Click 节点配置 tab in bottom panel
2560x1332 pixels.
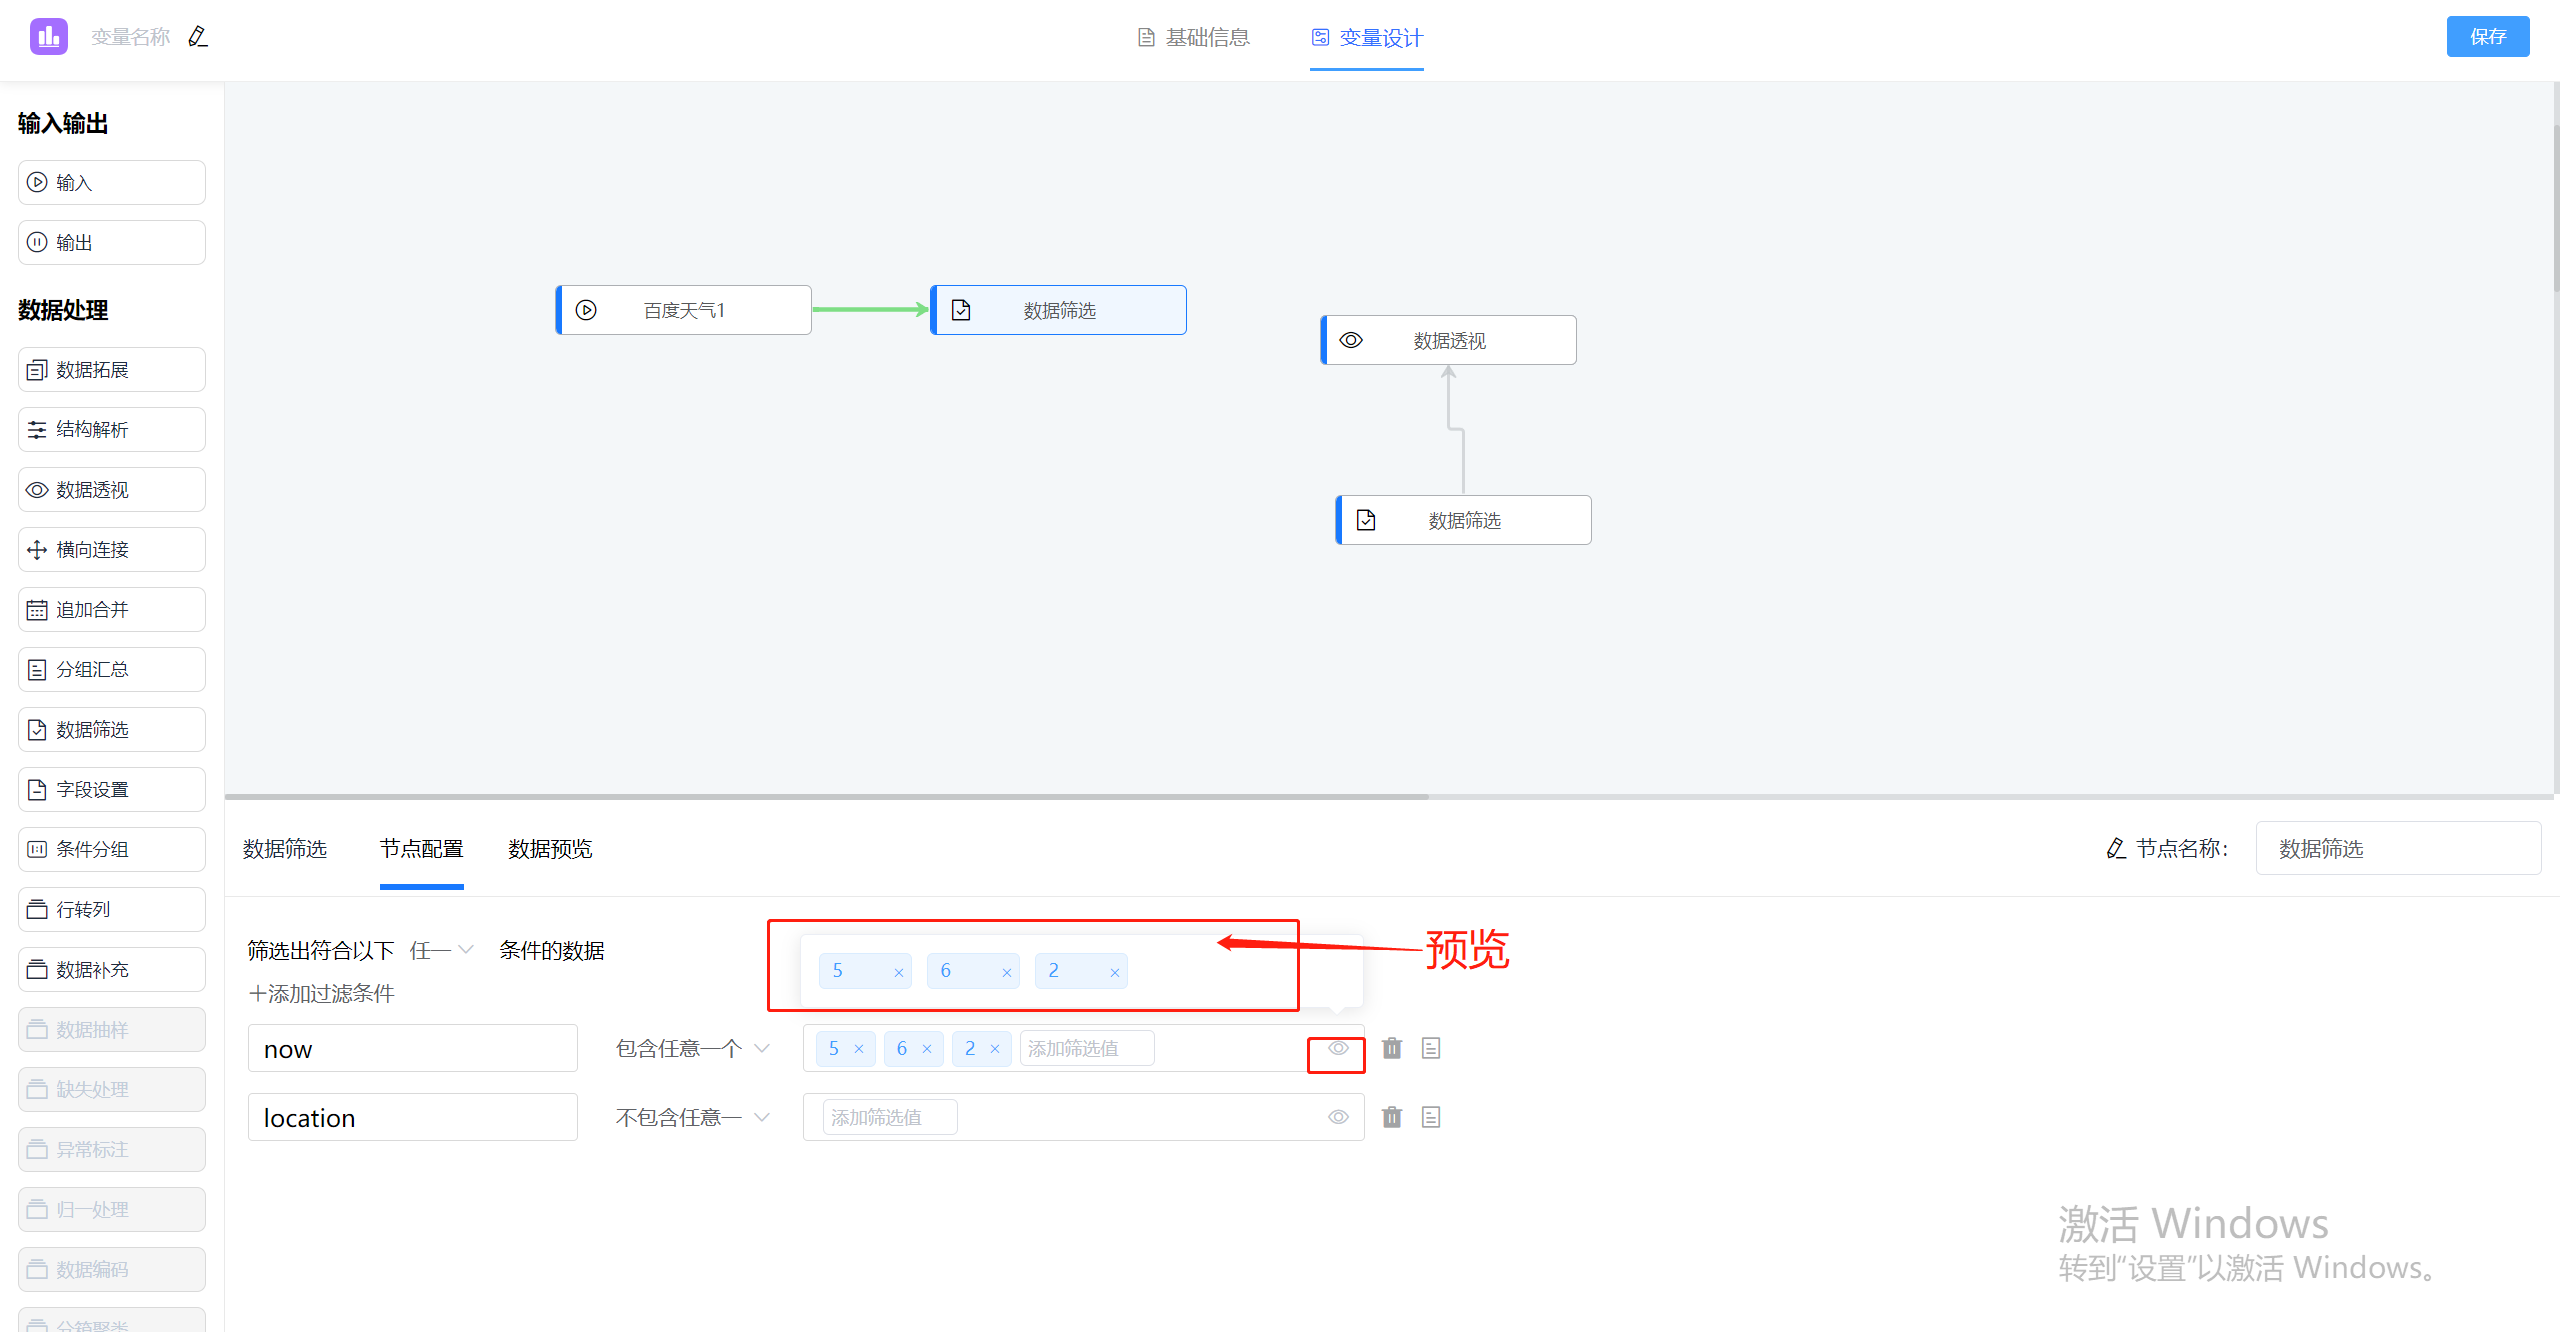click(x=420, y=848)
